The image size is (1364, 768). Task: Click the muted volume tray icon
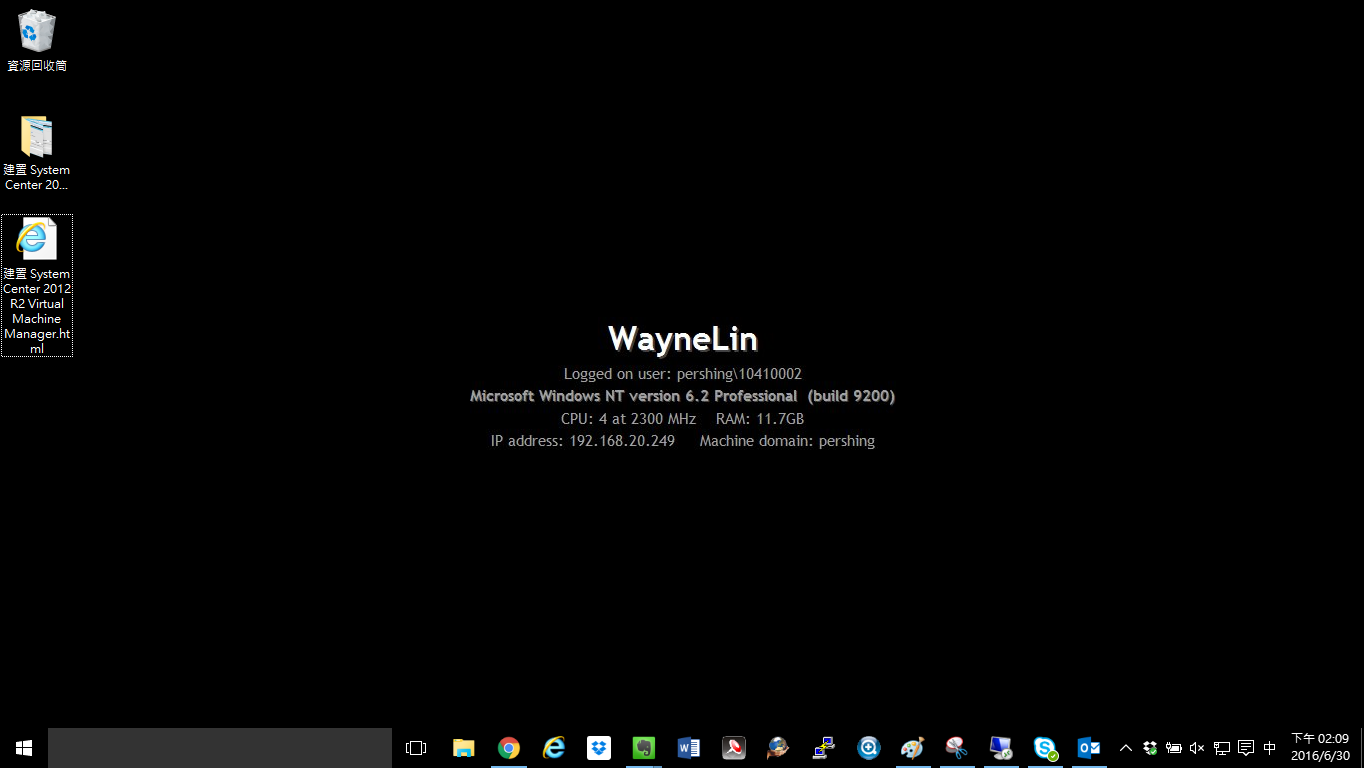(1198, 748)
